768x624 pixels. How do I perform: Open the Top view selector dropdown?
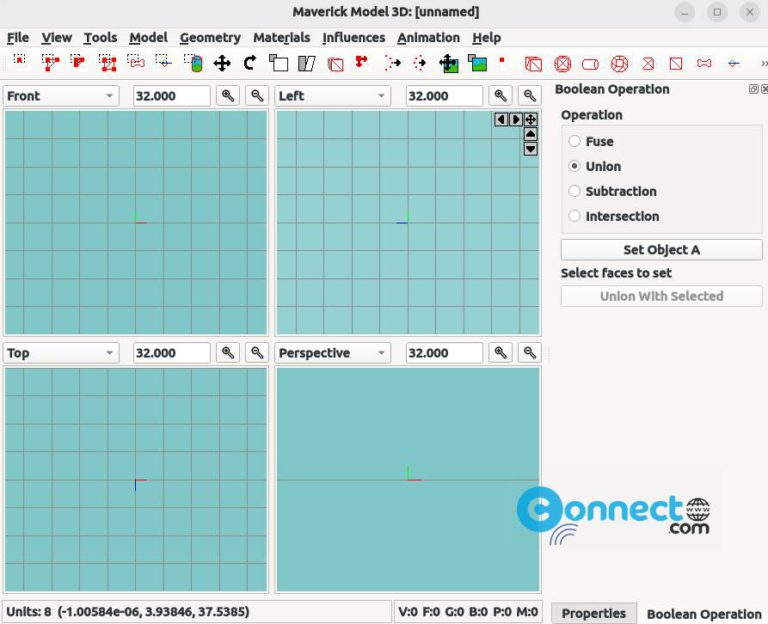pyautogui.click(x=61, y=353)
